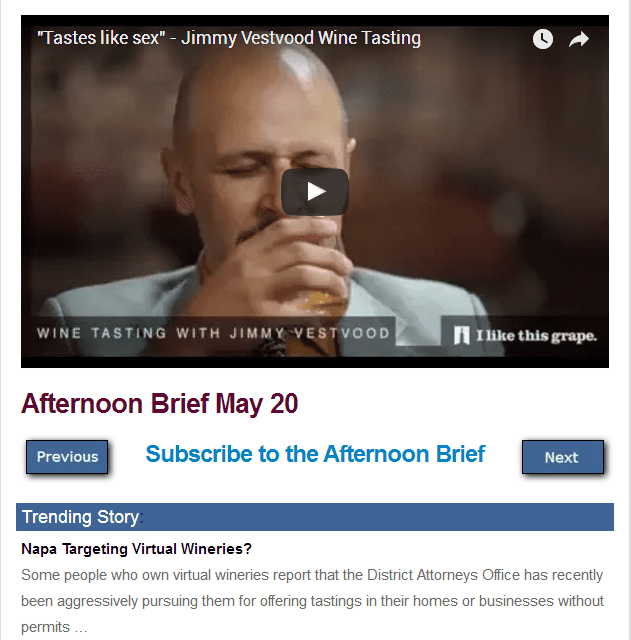631x640 pixels.
Task: Click the "Wine Tasting with Jimmy Vestvood" caption banner
Action: tap(213, 333)
